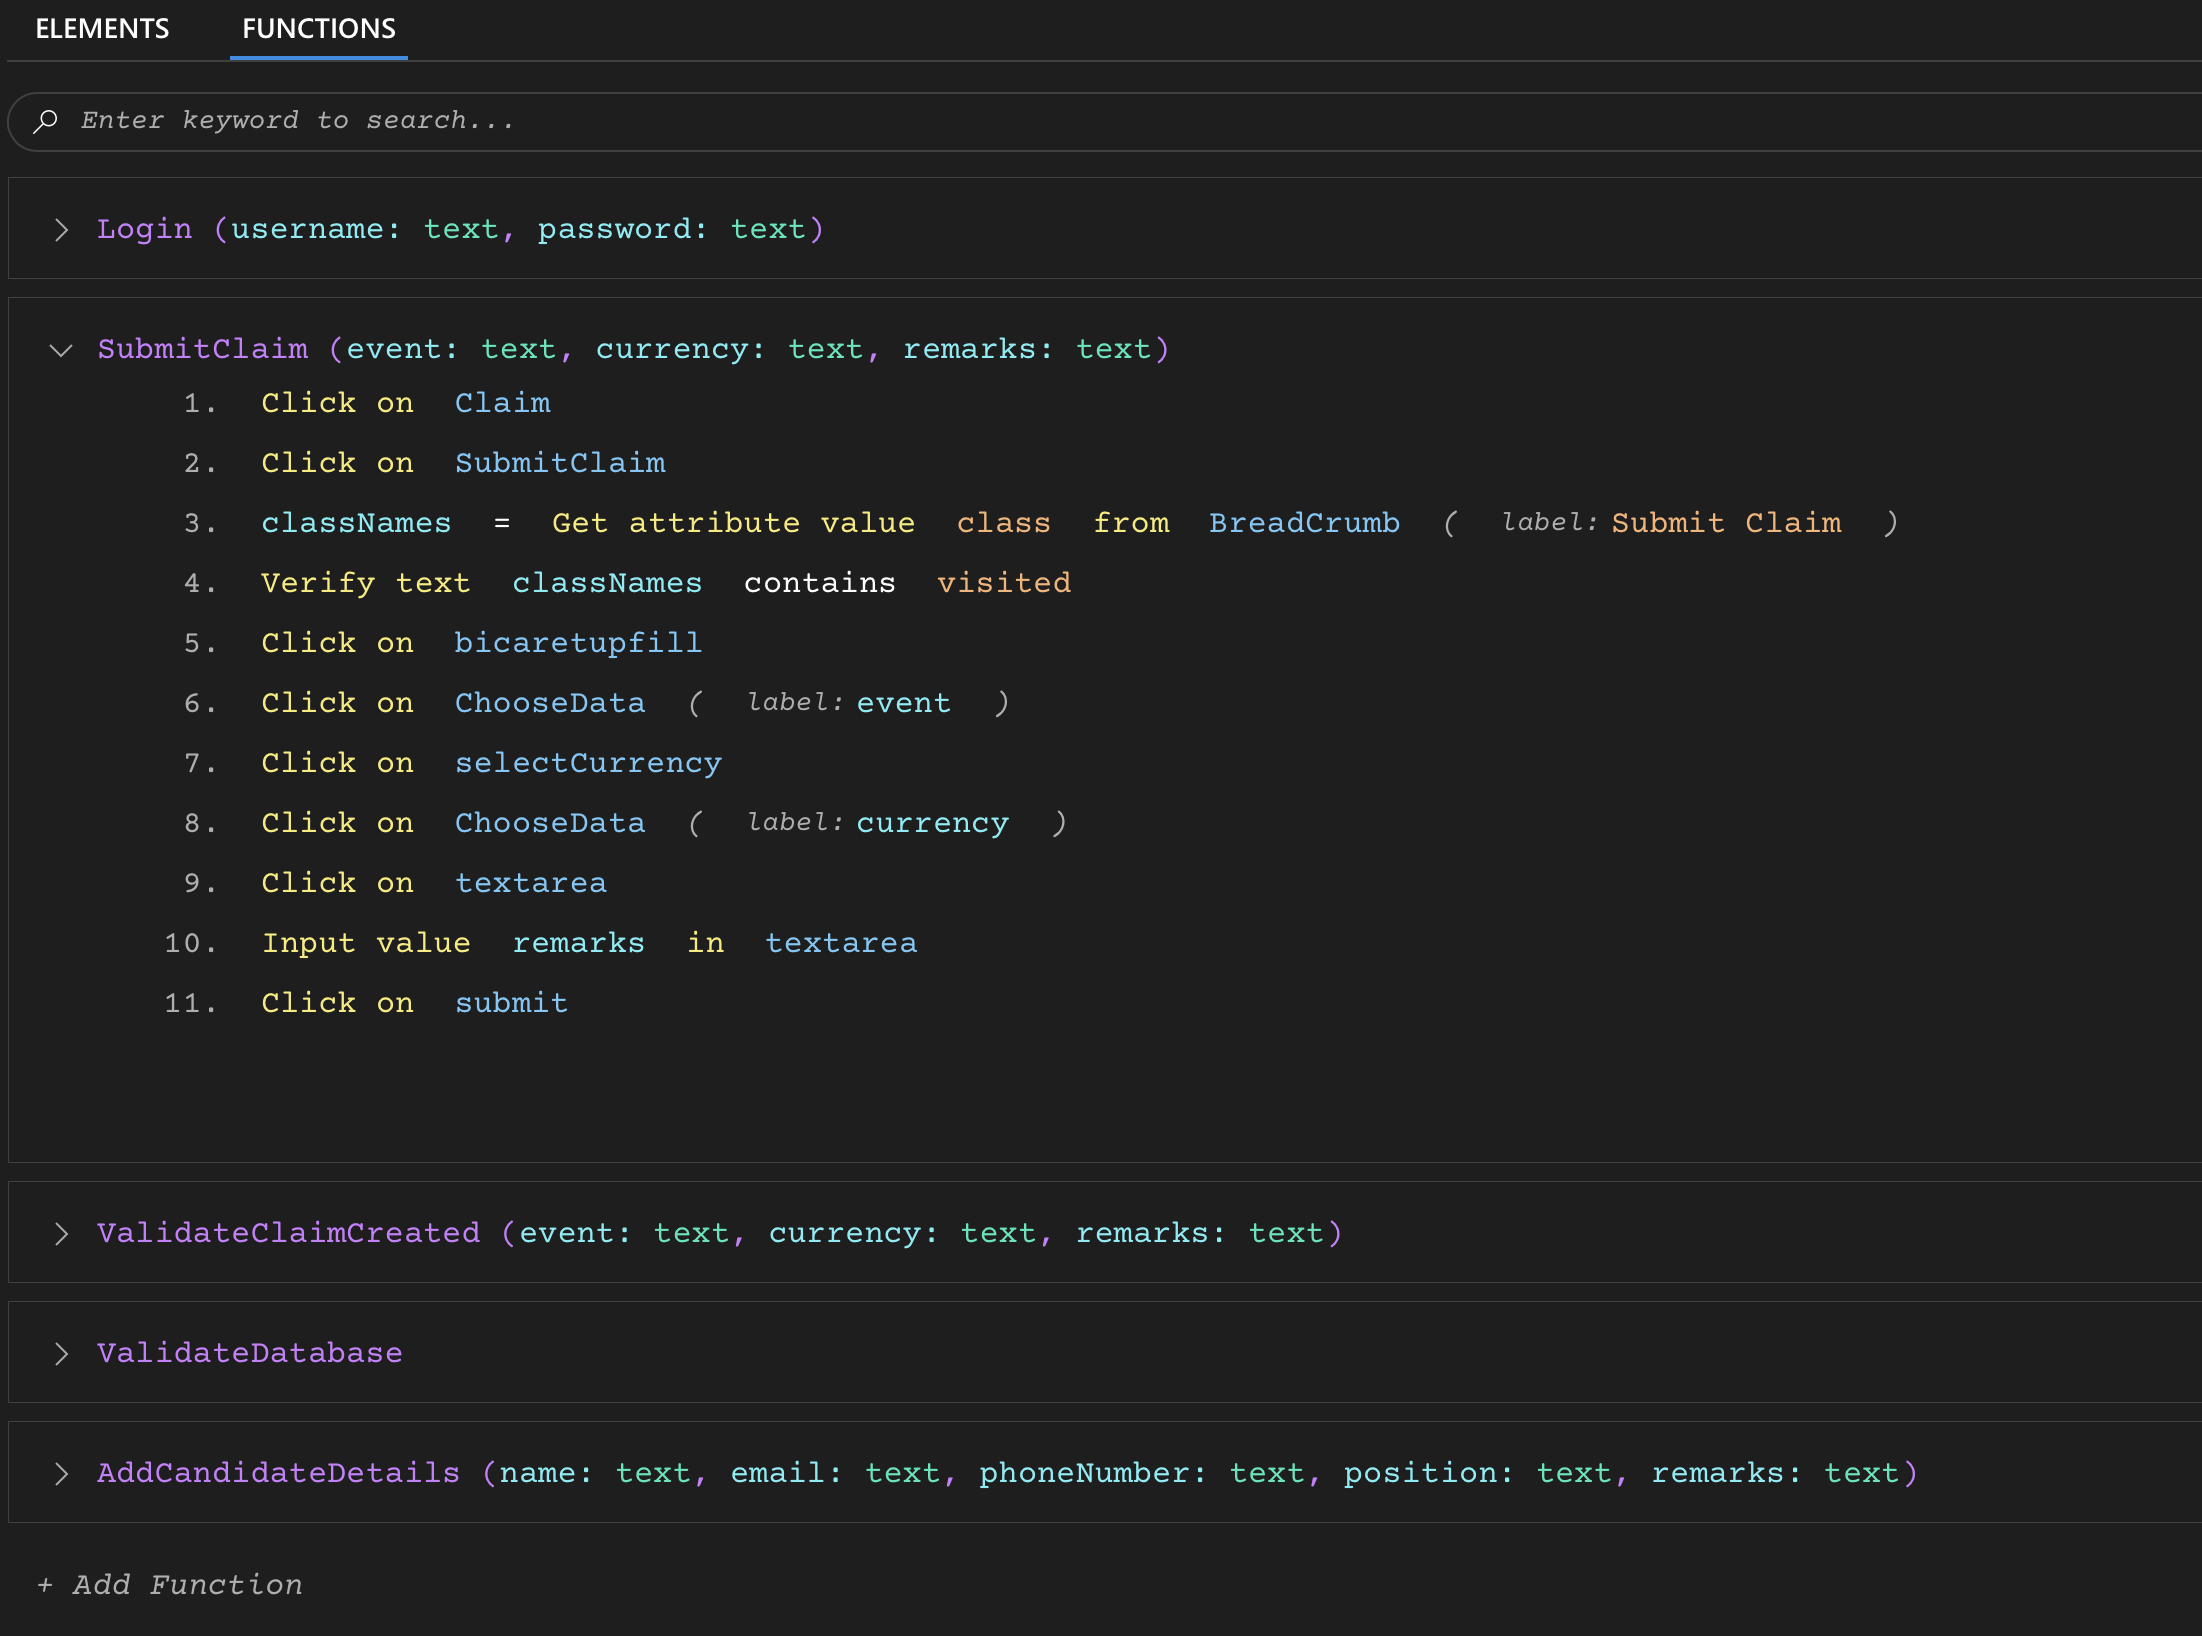The height and width of the screenshot is (1636, 2202).
Task: Click ChooseData with the event label
Action: point(549,703)
